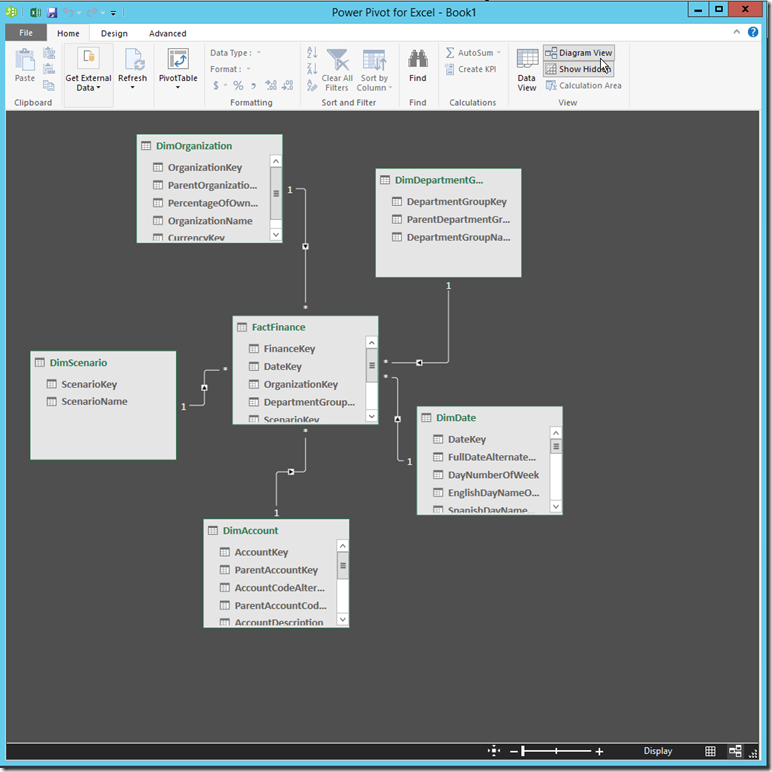Switch to Excel workbook icon

pyautogui.click(x=35, y=12)
